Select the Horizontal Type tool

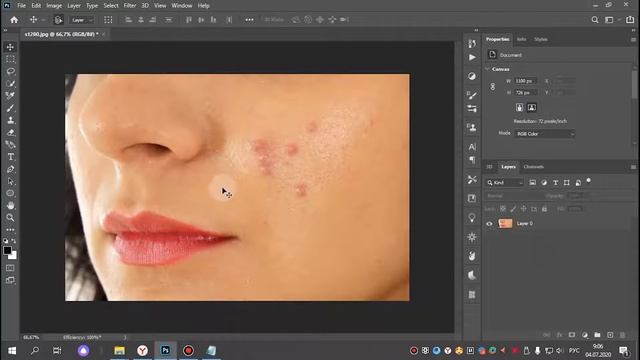pos(10,157)
